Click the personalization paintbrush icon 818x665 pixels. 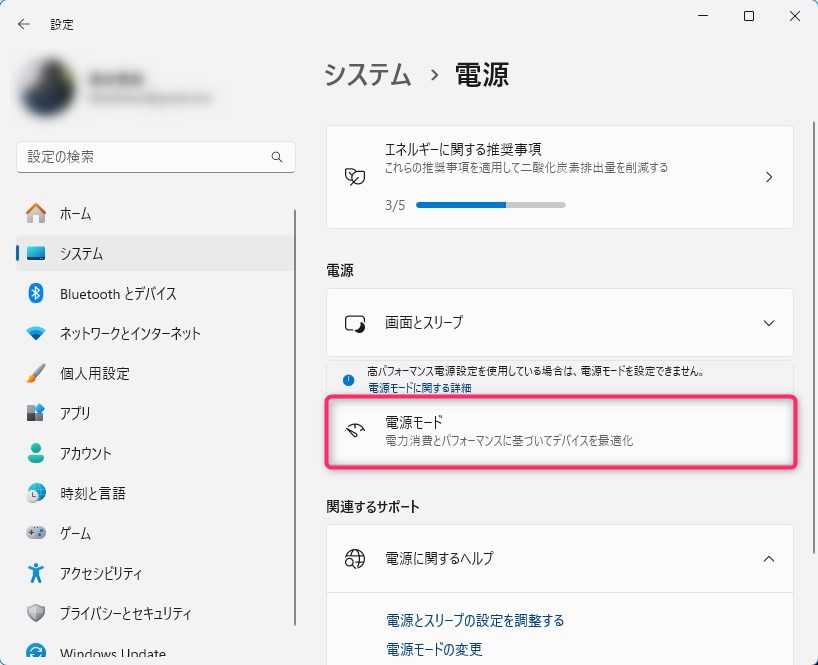tap(36, 373)
